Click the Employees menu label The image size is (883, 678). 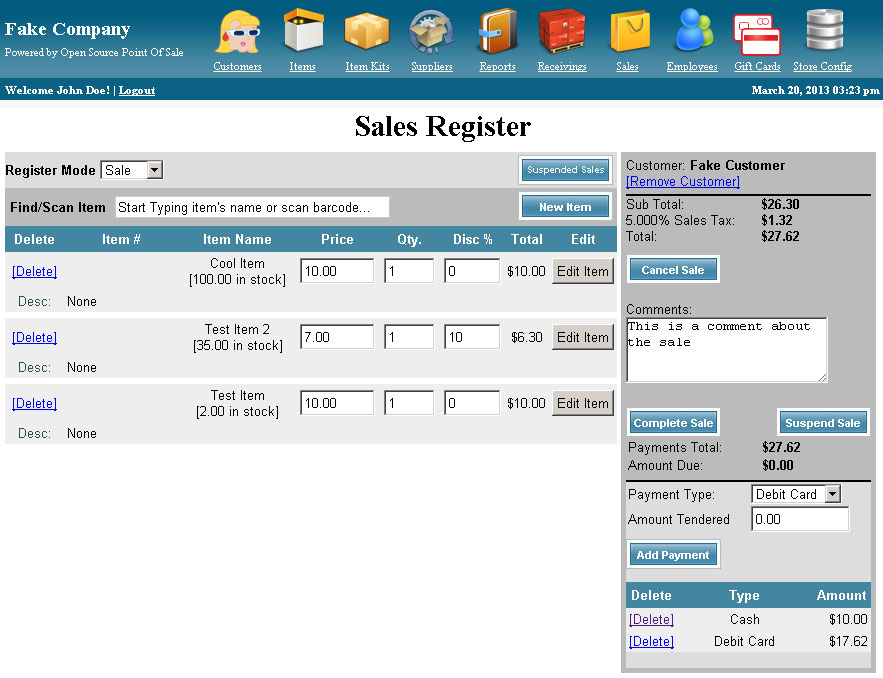692,66
